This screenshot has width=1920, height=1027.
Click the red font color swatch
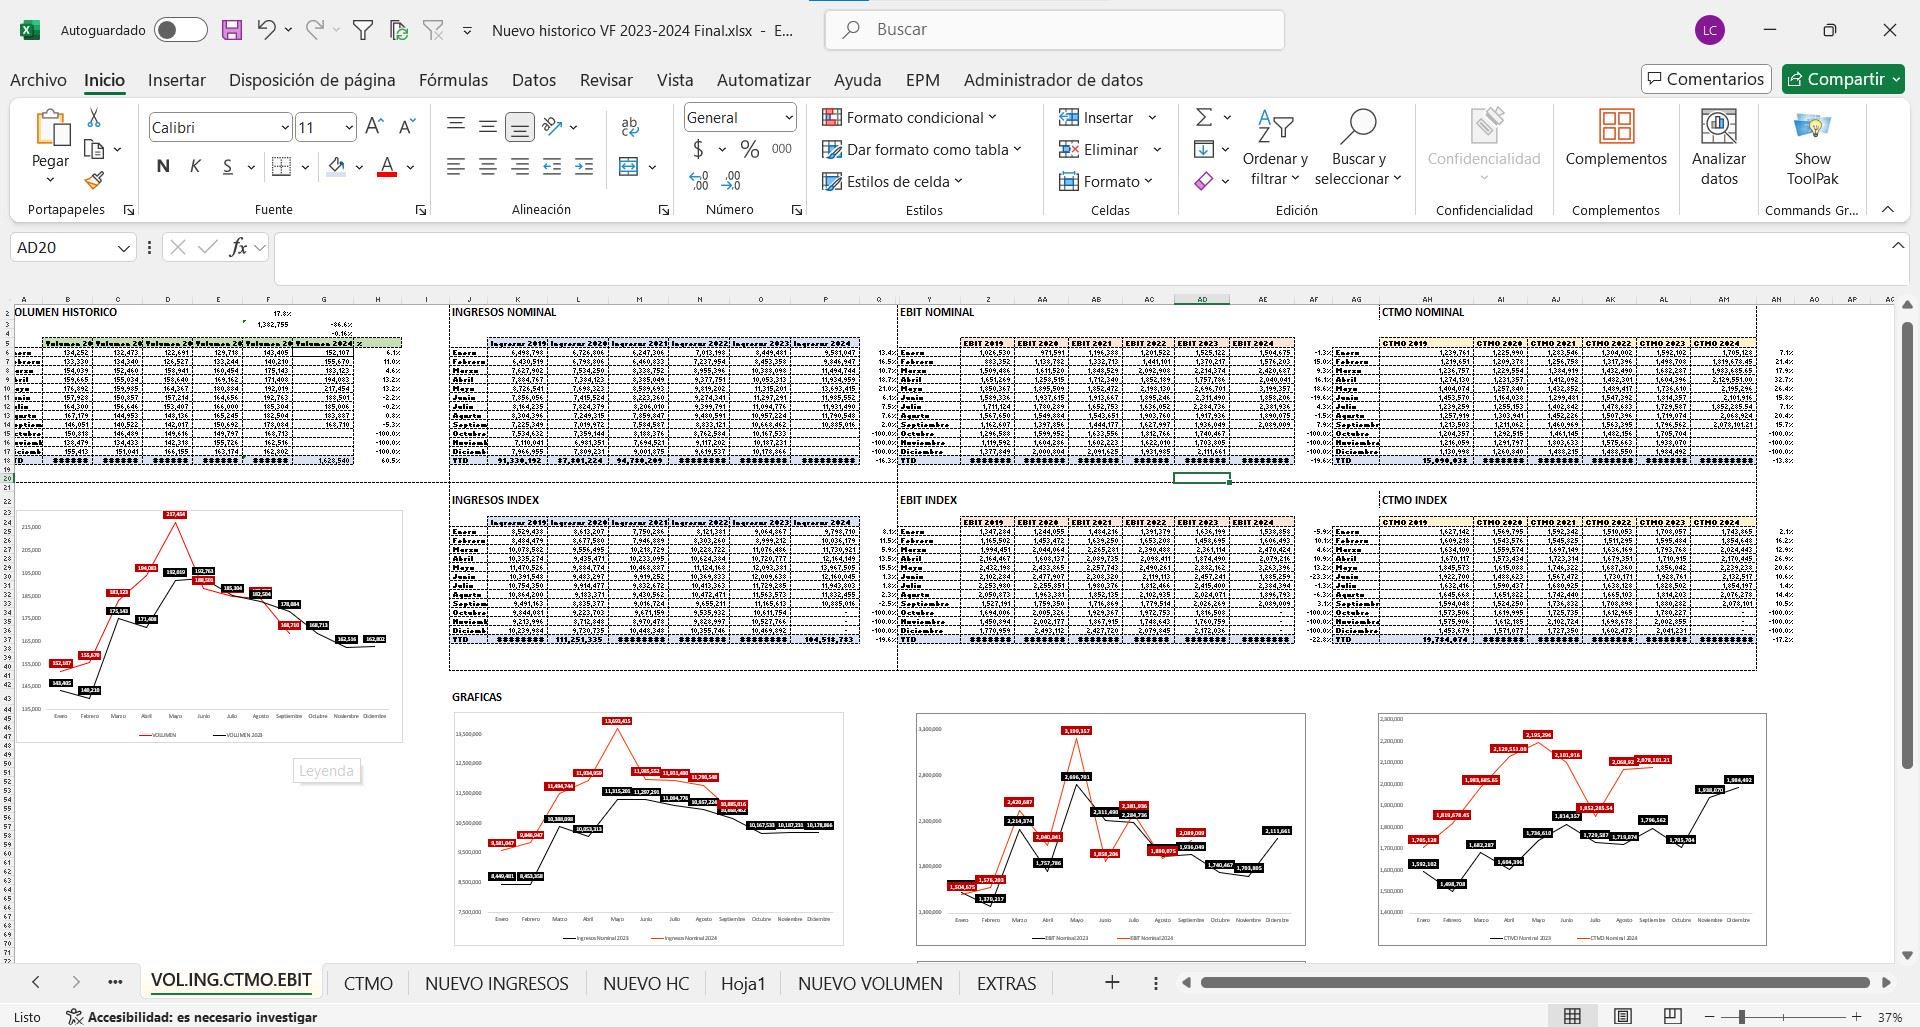click(x=387, y=167)
